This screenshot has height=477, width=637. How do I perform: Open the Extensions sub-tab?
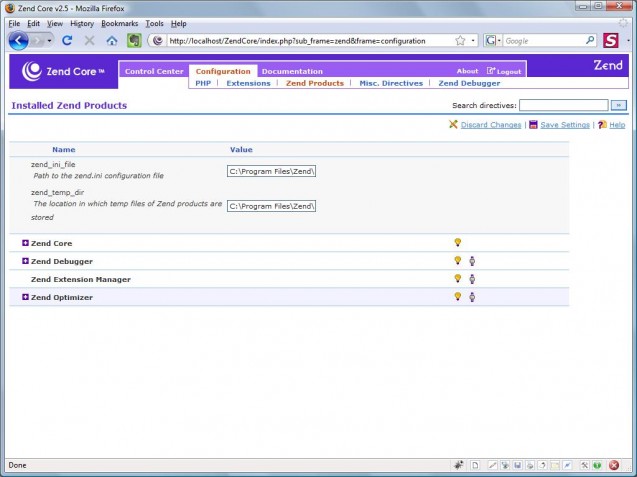248,83
